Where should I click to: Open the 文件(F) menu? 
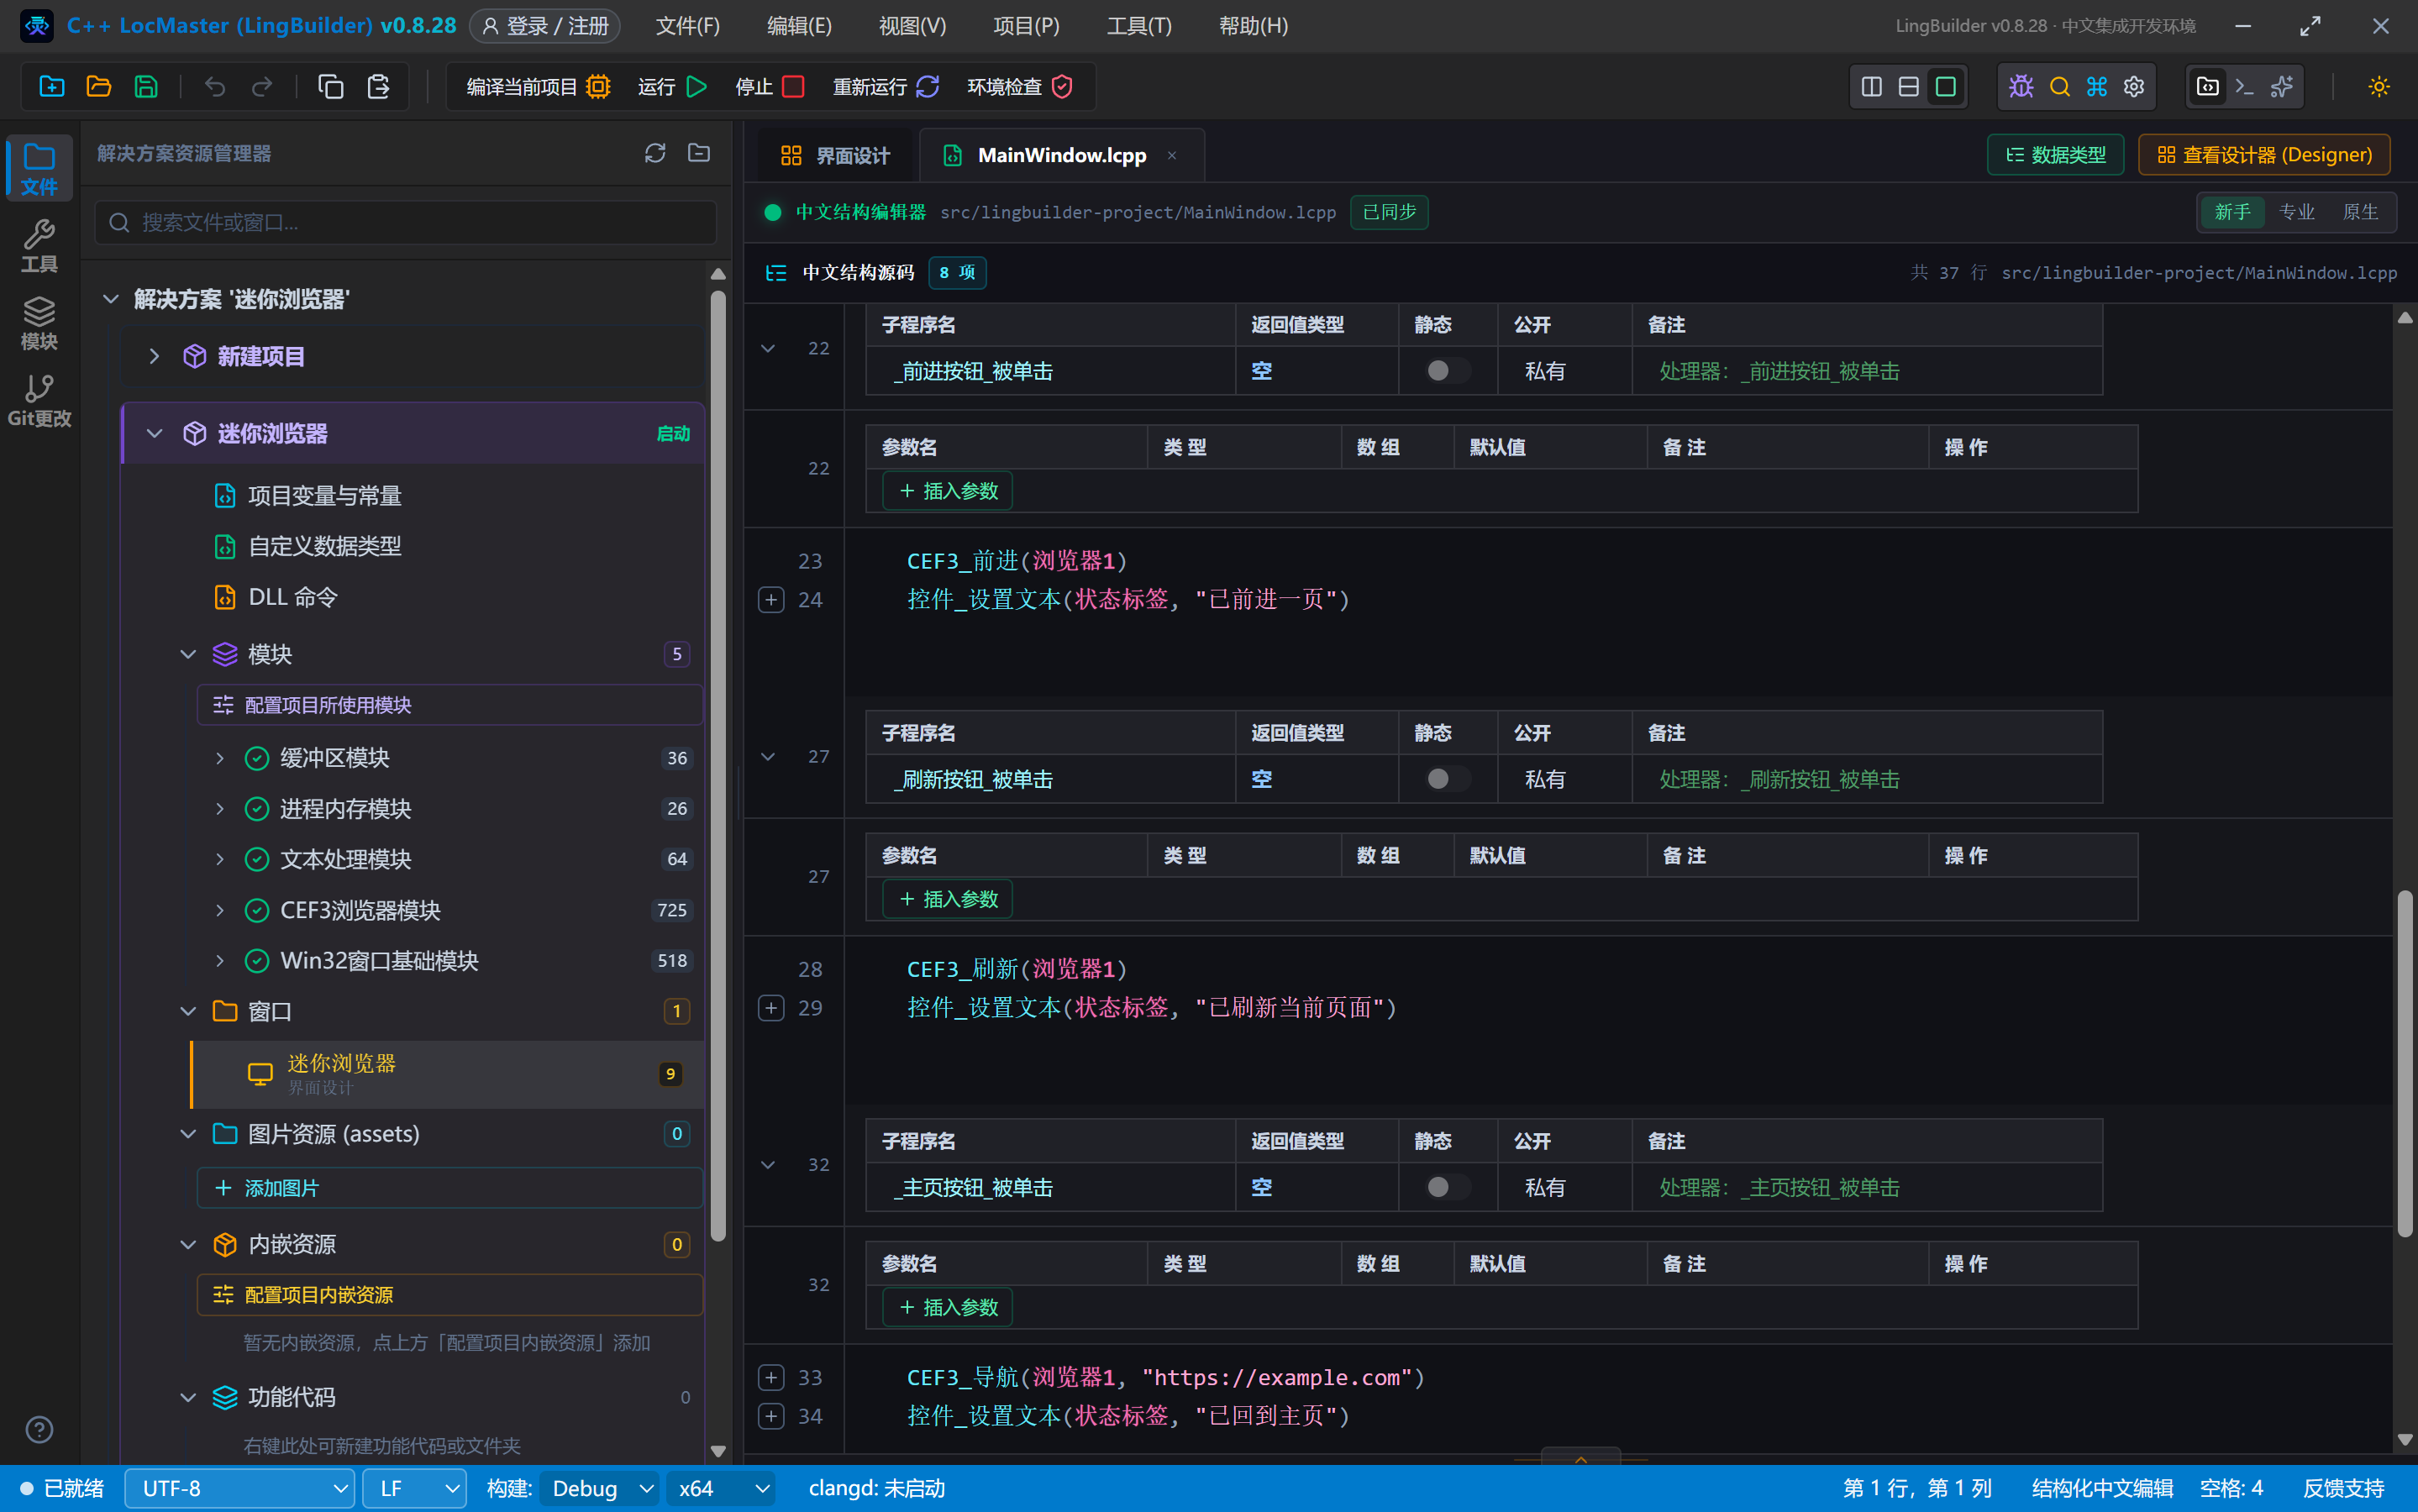[687, 26]
